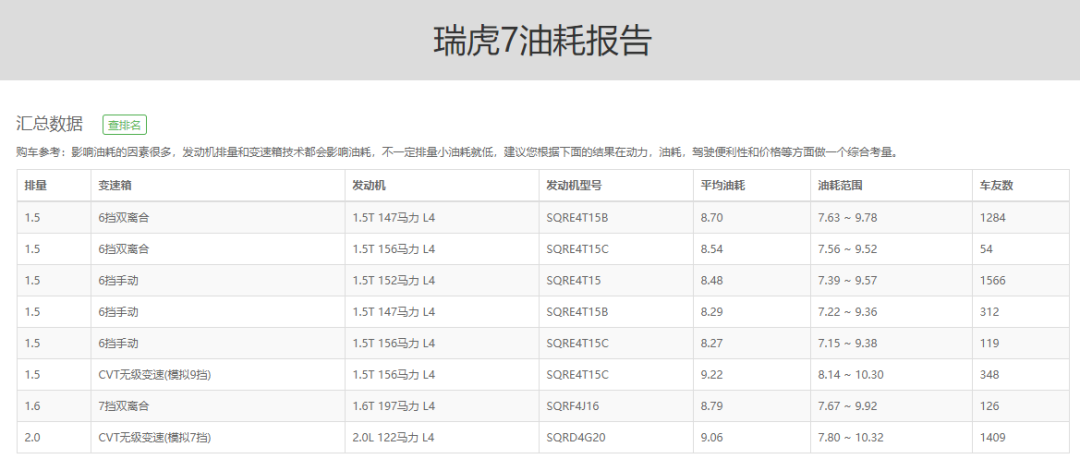The height and width of the screenshot is (459, 1080).
Task: Click the range cell 7.56 ~ 9.52
Action: tap(847, 249)
